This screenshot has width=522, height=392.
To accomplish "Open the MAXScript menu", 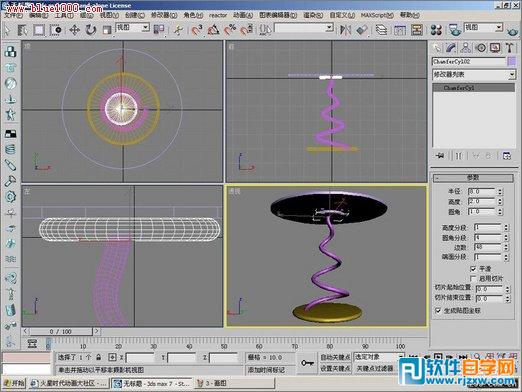I will (377, 15).
